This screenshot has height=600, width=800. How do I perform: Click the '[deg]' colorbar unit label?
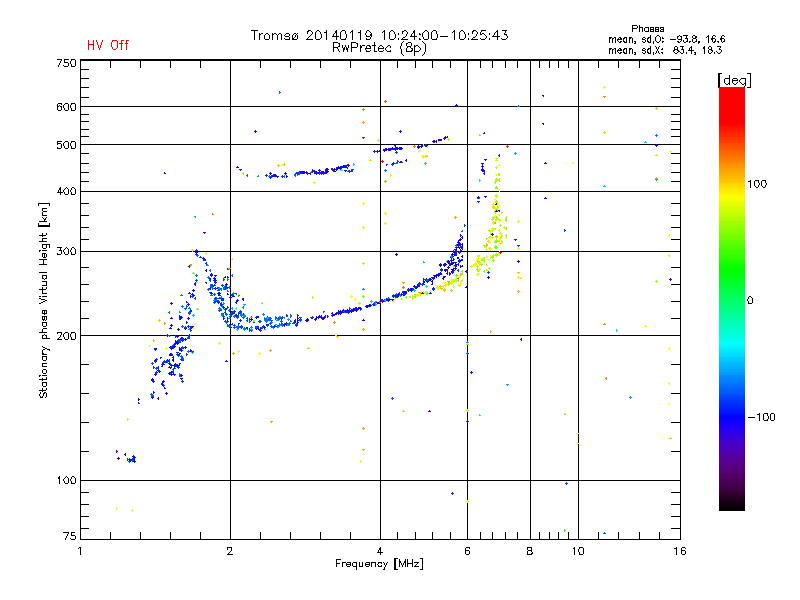coord(734,81)
